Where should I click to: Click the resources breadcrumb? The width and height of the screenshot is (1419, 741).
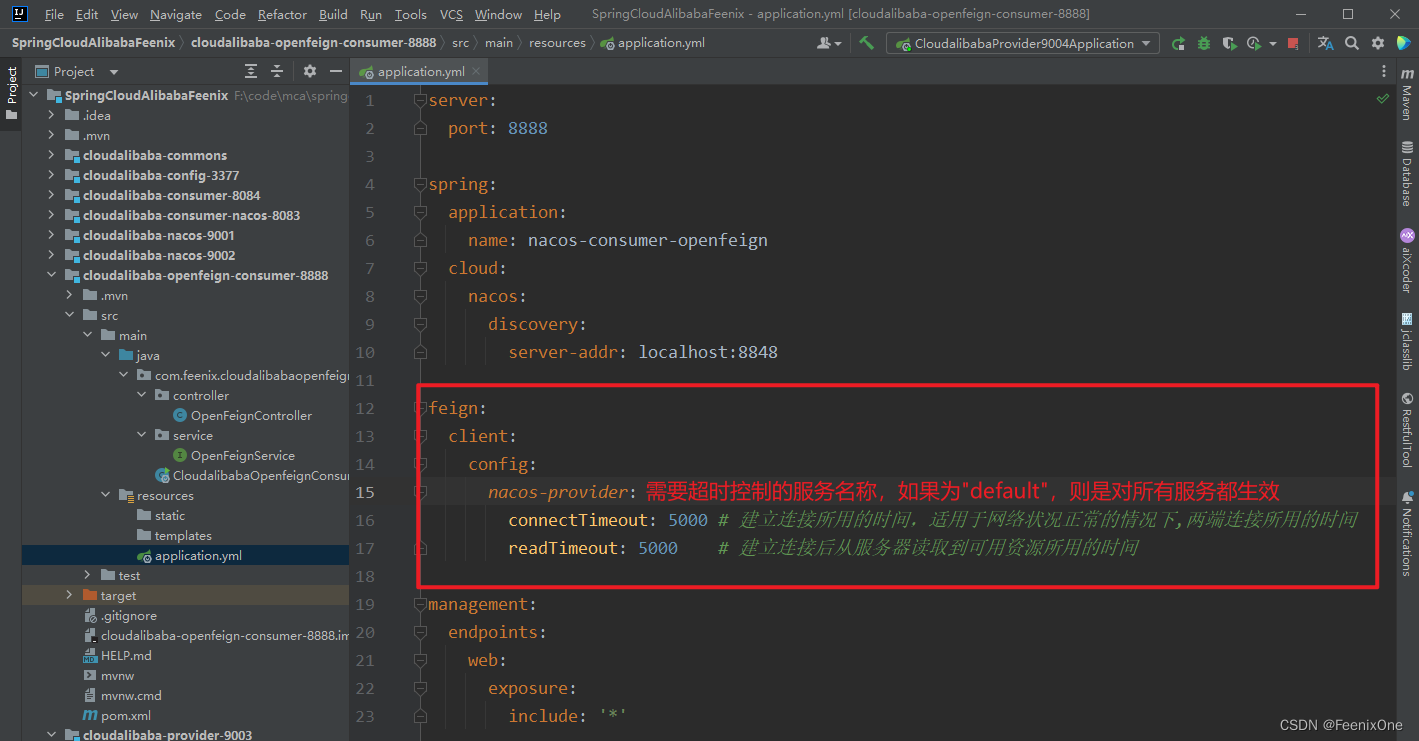(557, 43)
